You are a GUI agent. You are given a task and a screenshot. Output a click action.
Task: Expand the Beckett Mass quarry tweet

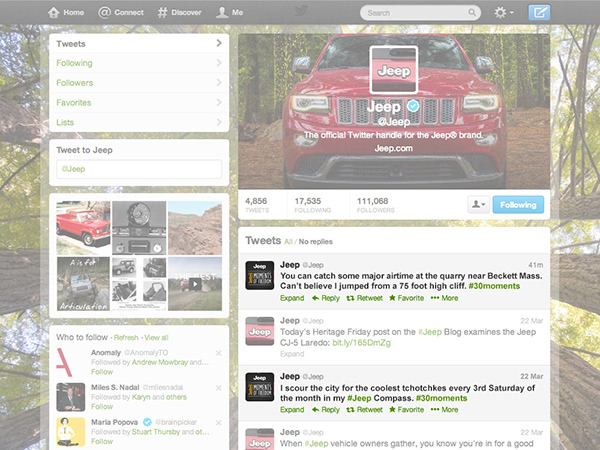pyautogui.click(x=292, y=298)
